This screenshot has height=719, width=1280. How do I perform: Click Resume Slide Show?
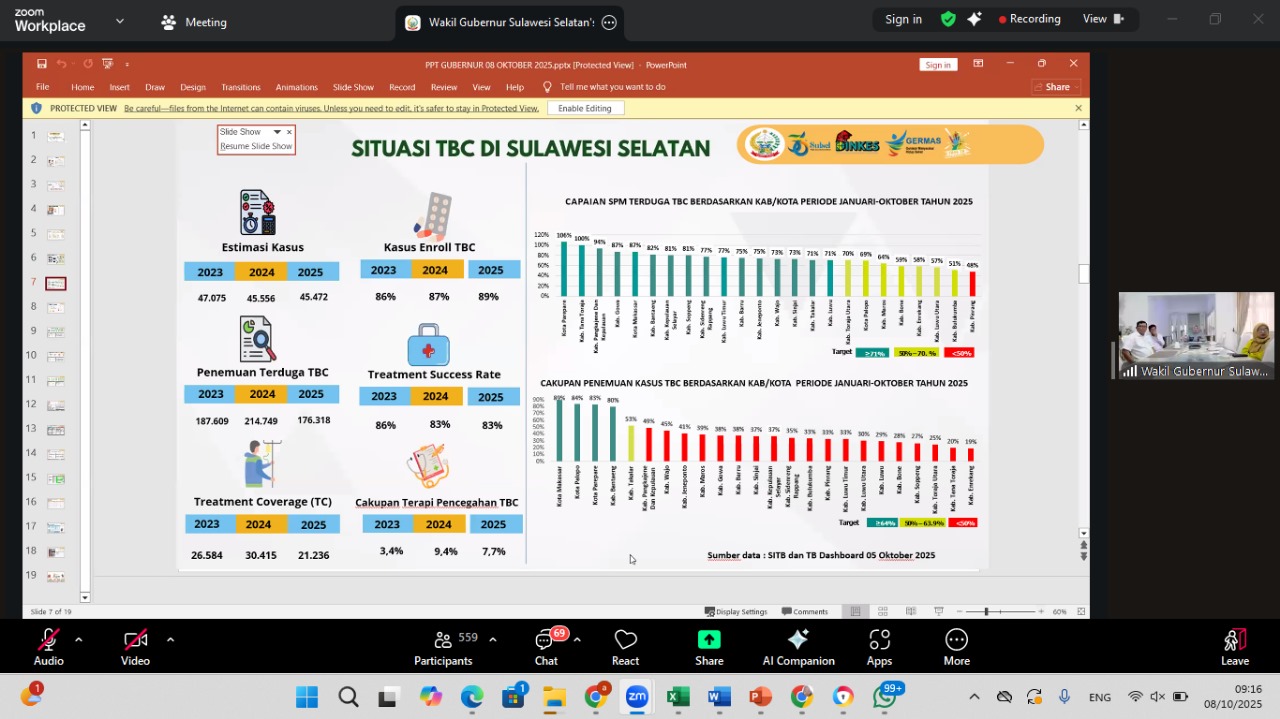click(x=256, y=146)
